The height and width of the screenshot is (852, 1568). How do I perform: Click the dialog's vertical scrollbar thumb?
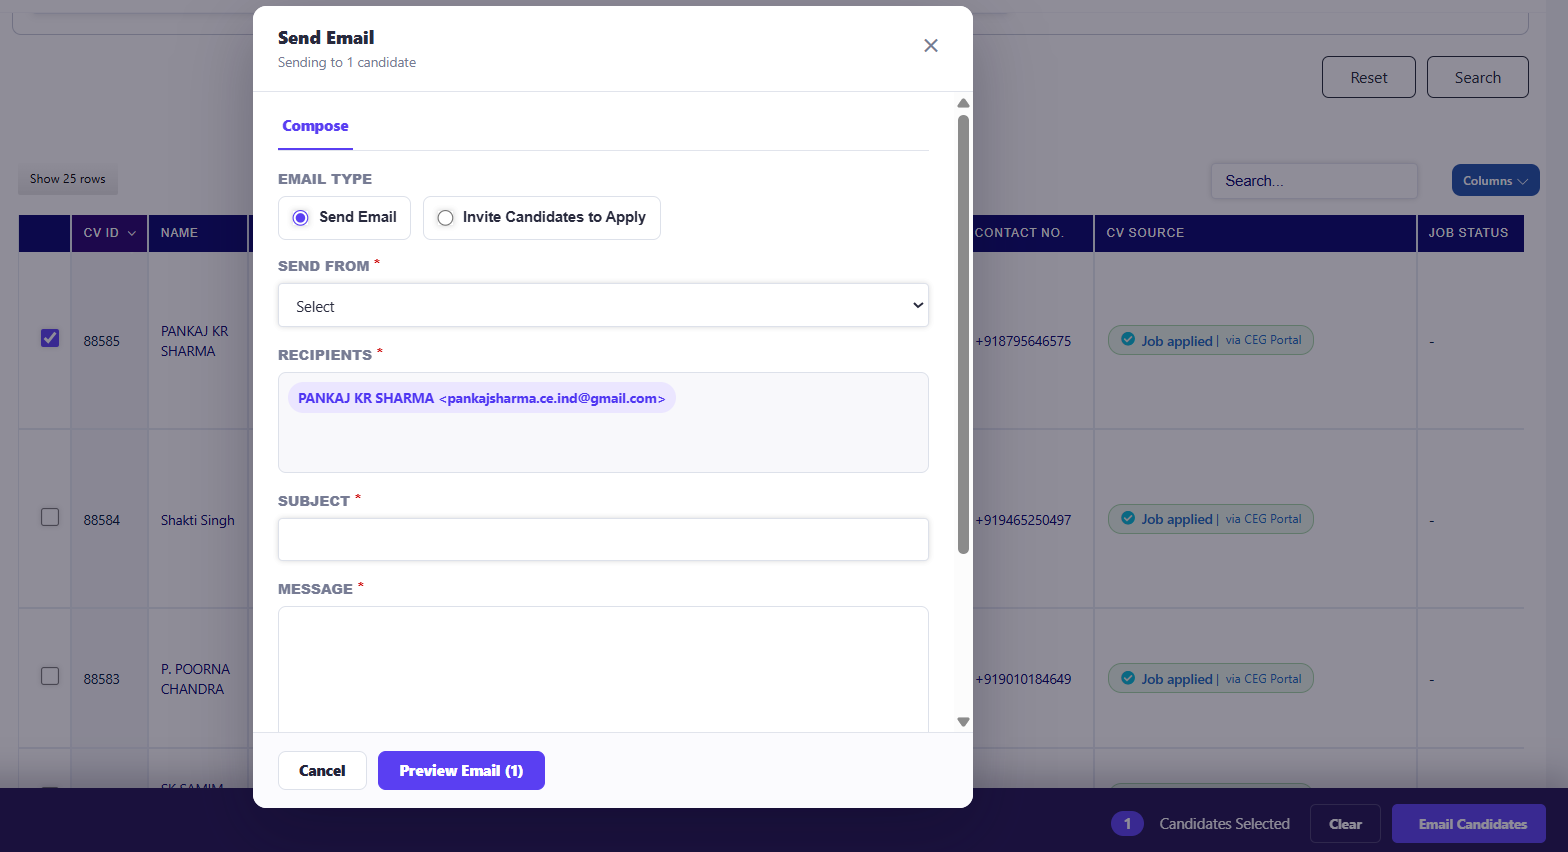point(963,334)
